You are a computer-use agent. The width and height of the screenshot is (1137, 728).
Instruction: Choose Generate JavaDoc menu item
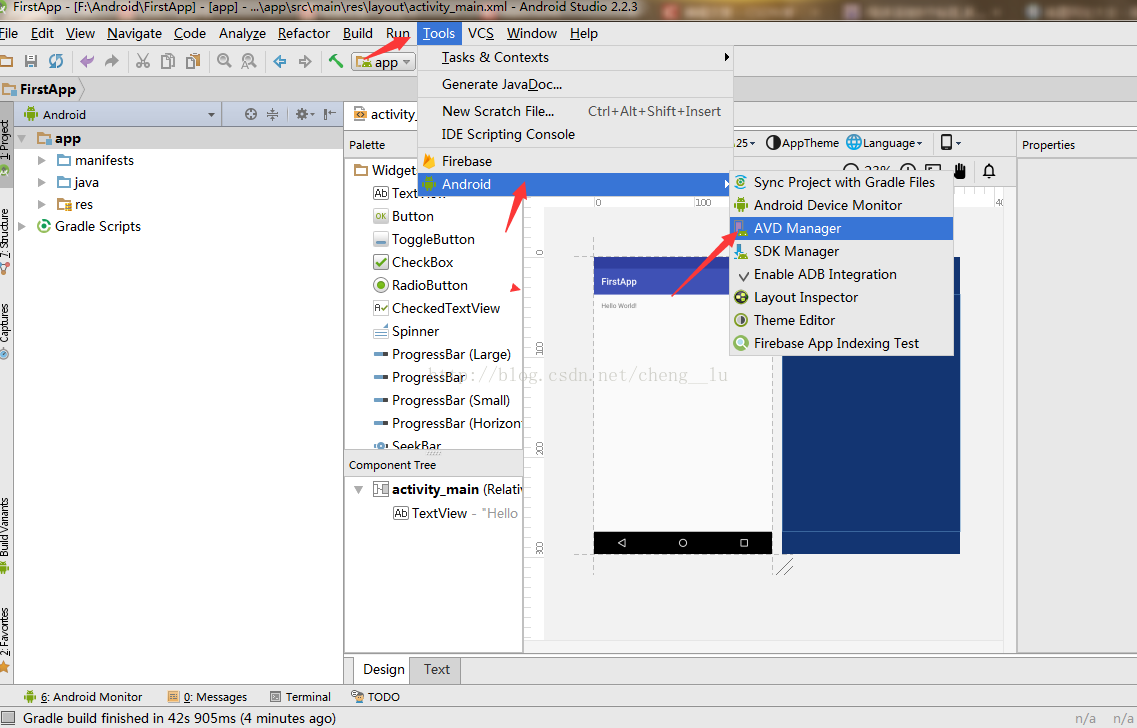[575, 84]
